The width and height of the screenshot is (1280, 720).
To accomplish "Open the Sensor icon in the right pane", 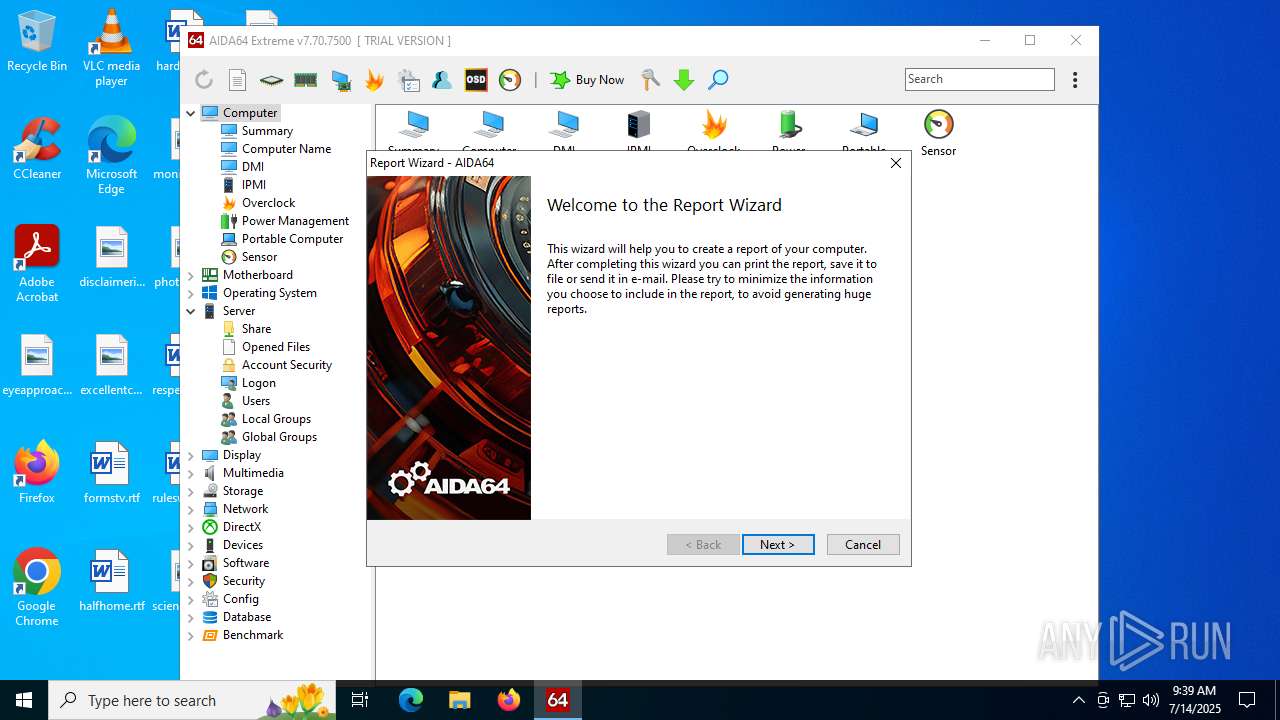I will (x=938, y=133).
